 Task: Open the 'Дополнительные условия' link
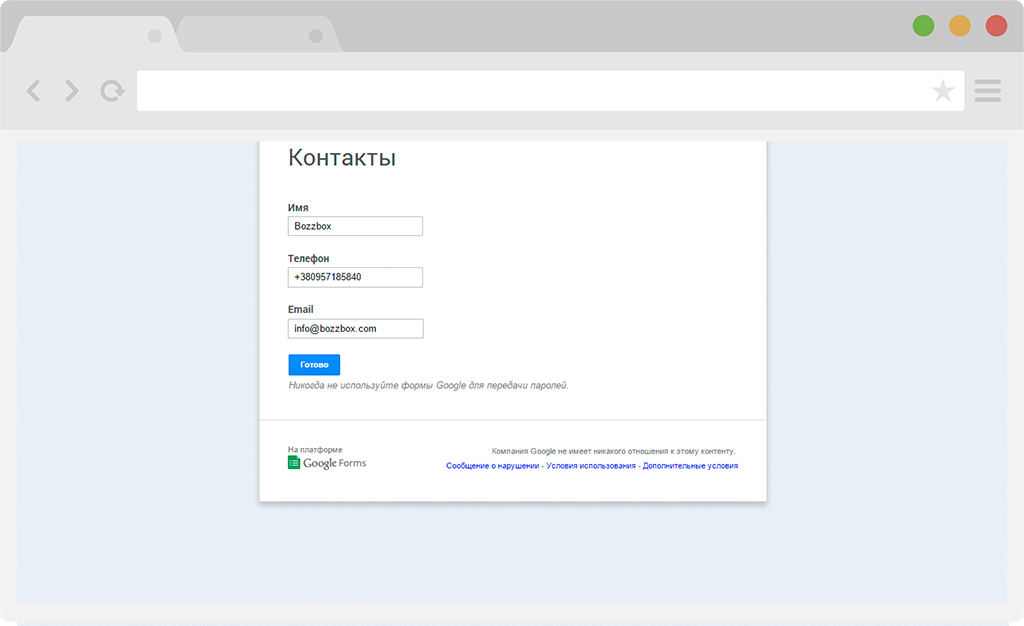[x=694, y=465]
